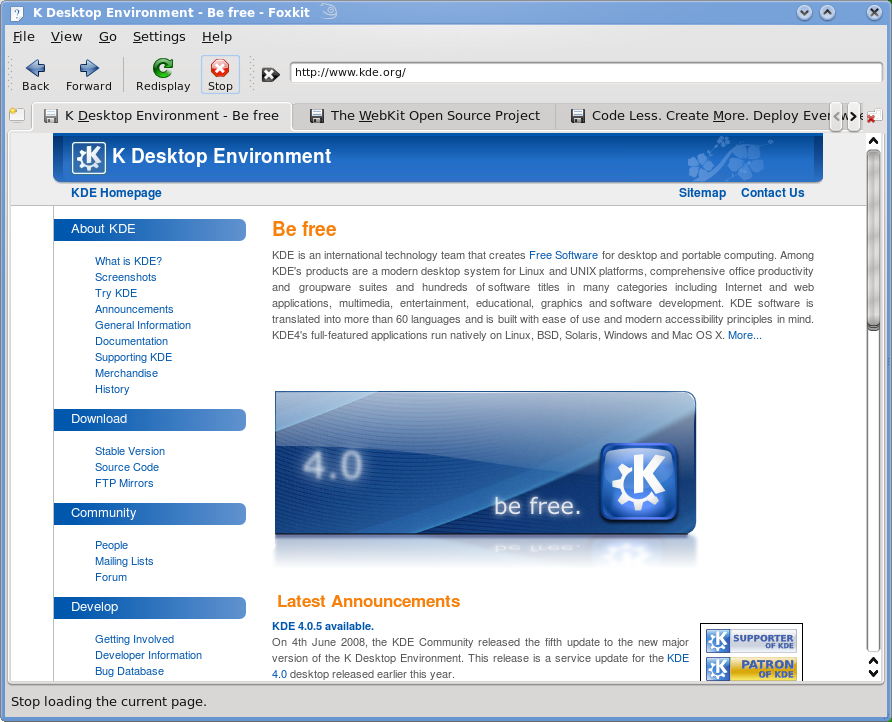The height and width of the screenshot is (722, 892).
Task: Click the Supporter of KDE badge
Action: [x=751, y=641]
